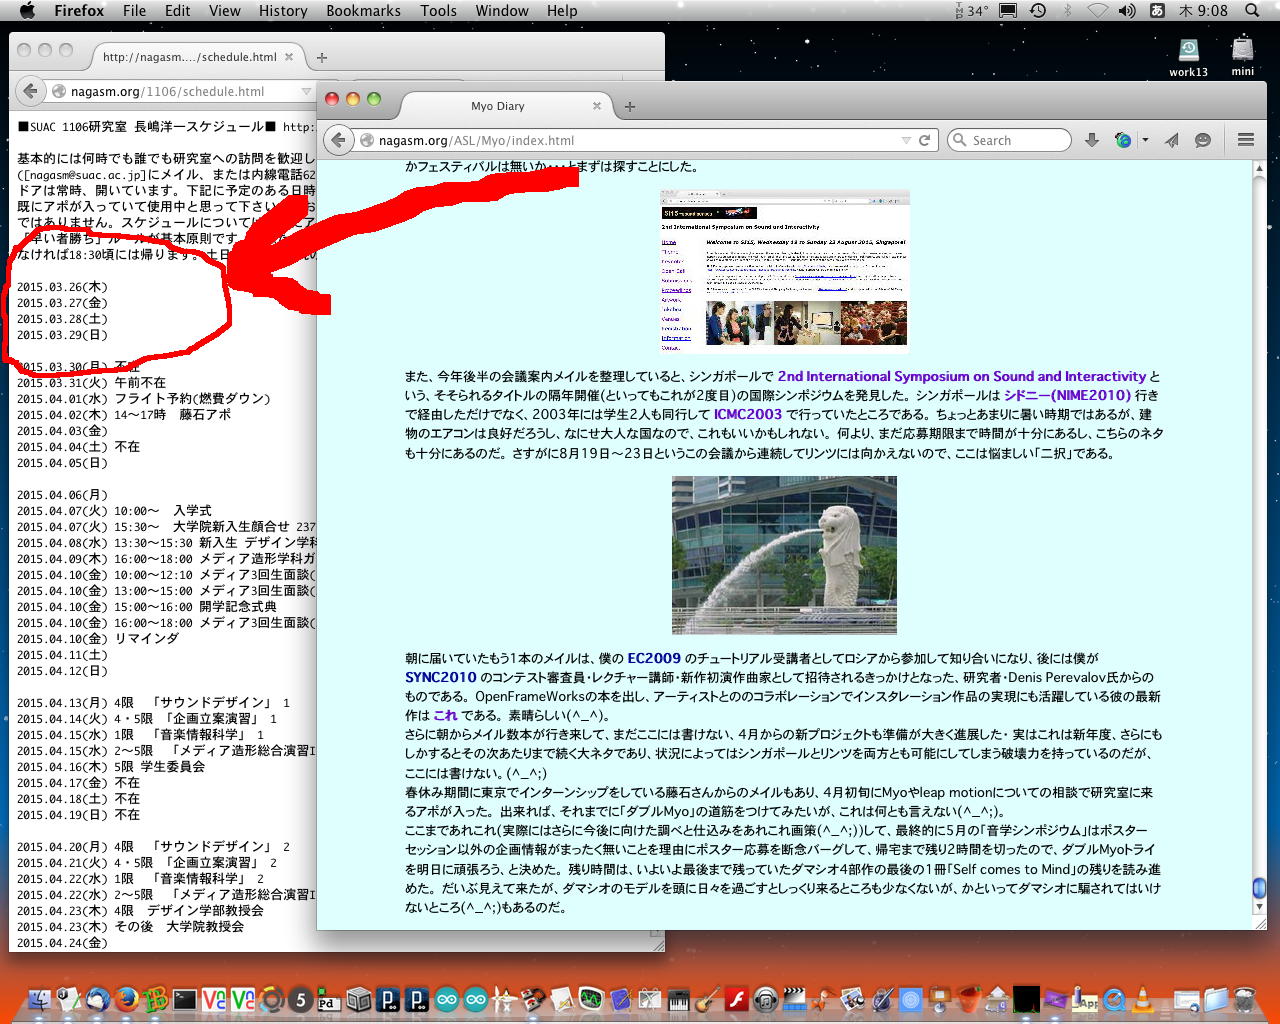This screenshot has width=1280, height=1024.
Task: Select the schedule.html tab
Action: coord(189,57)
